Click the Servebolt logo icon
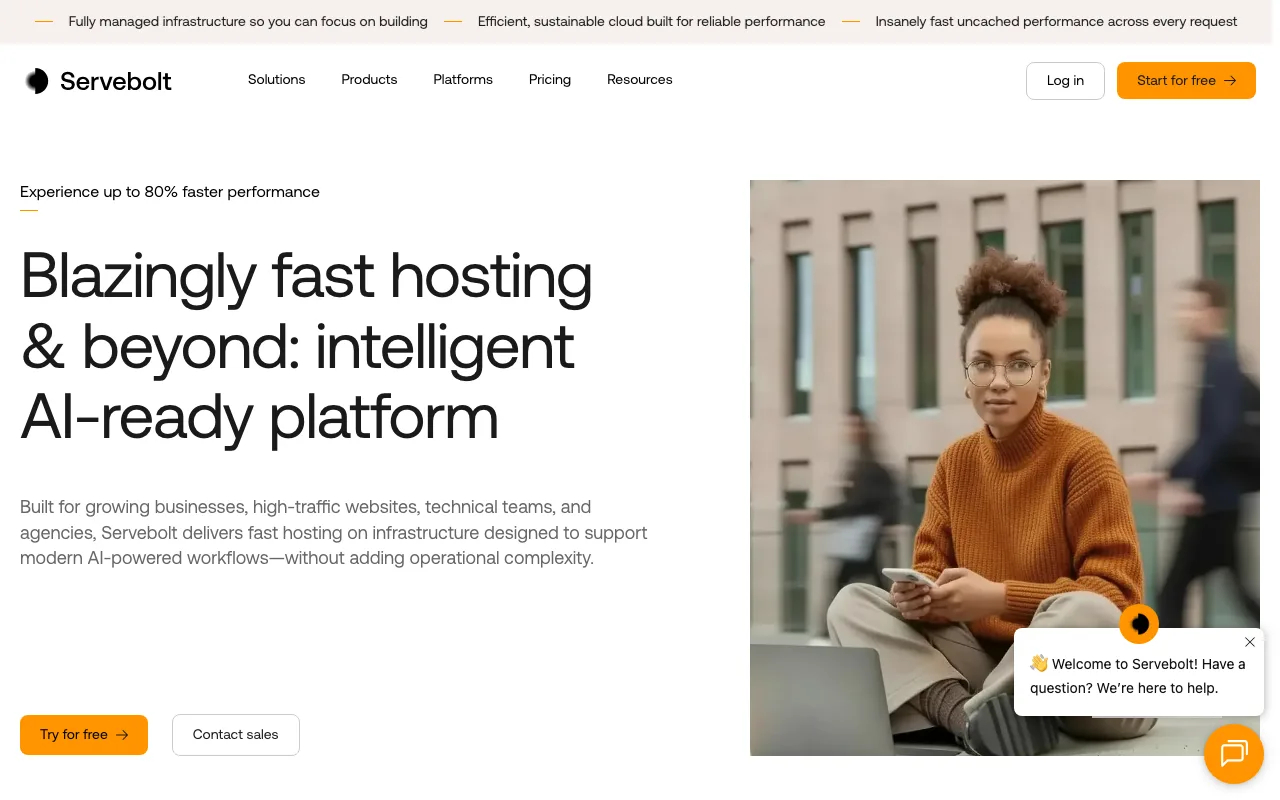Image resolution: width=1280 pixels, height=800 pixels. (x=37, y=81)
